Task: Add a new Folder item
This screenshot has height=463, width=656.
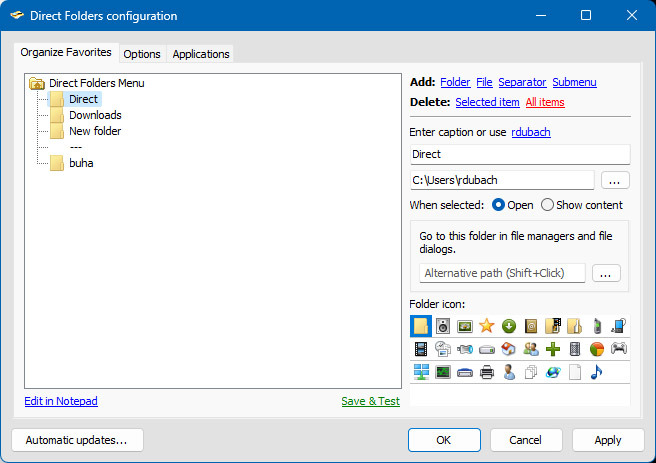Action: pos(455,82)
